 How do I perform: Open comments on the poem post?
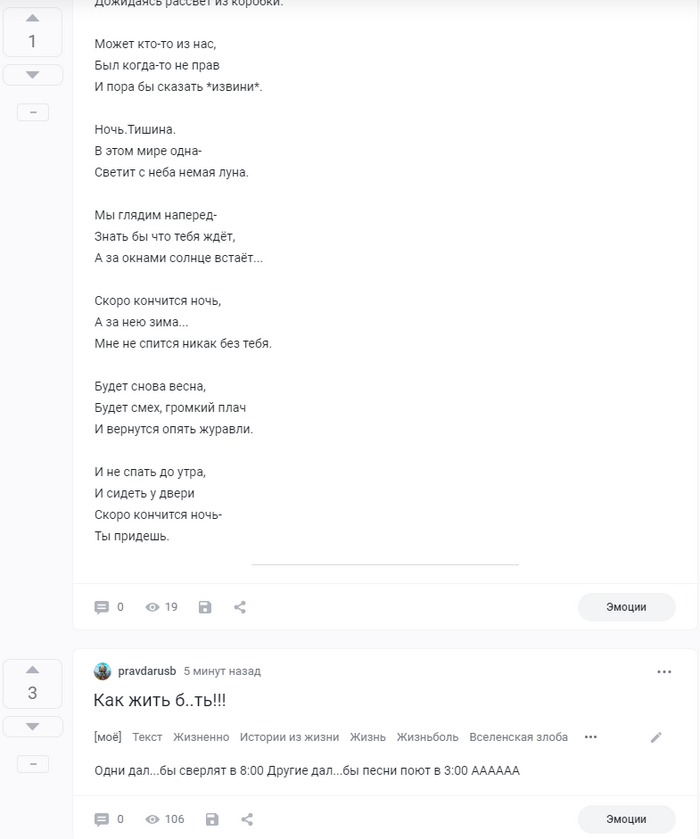pos(101,606)
